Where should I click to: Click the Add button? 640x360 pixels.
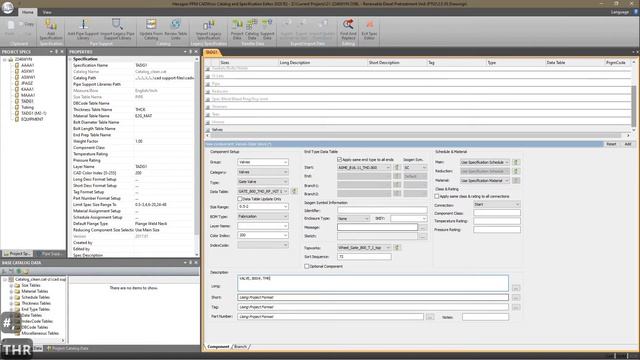(x=628, y=144)
